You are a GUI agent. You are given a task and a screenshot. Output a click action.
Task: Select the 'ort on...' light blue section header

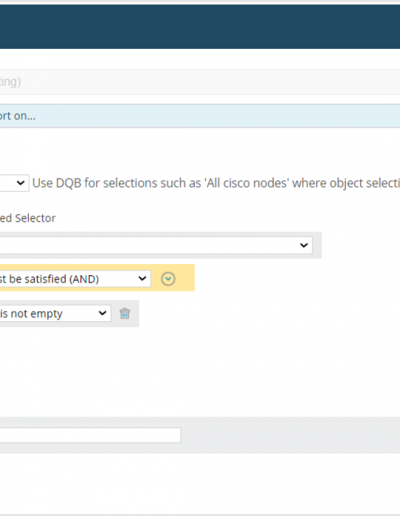point(200,116)
